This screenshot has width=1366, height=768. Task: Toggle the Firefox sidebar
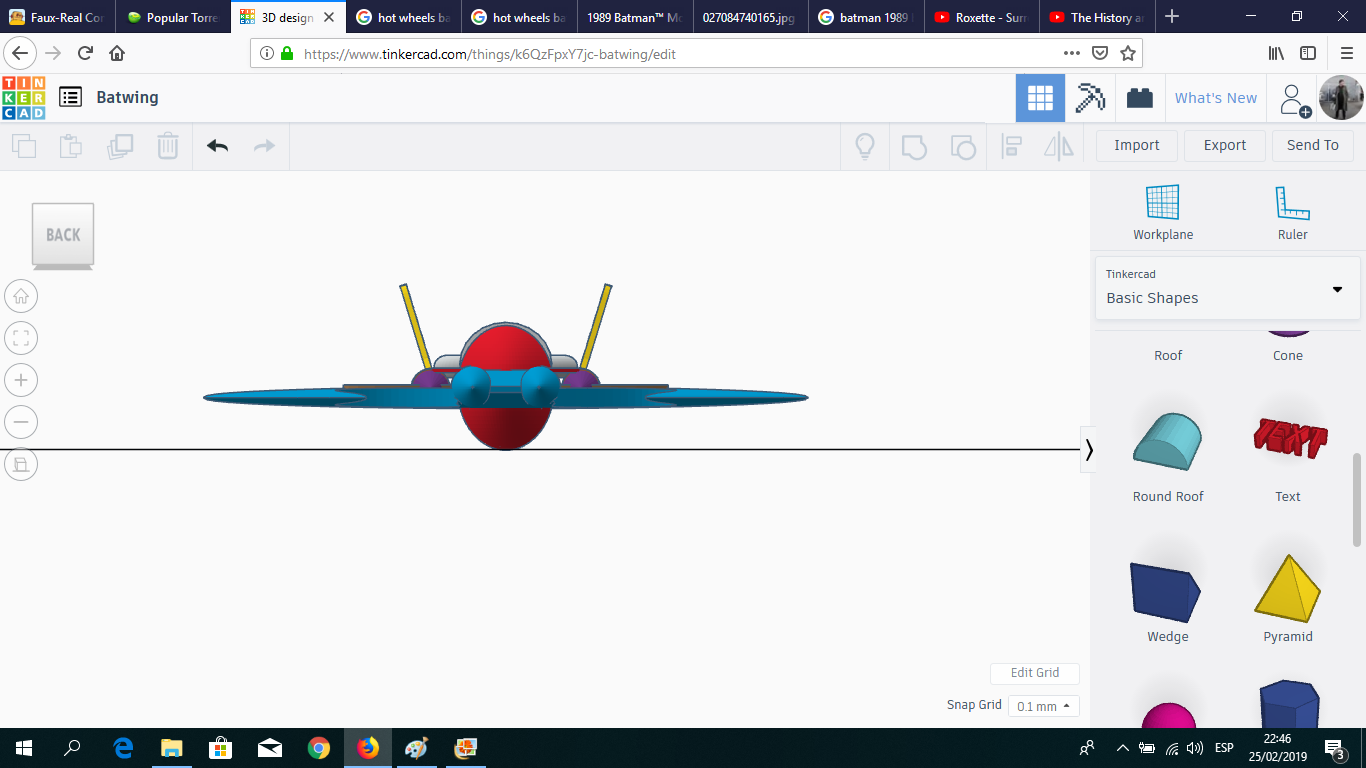[1308, 53]
